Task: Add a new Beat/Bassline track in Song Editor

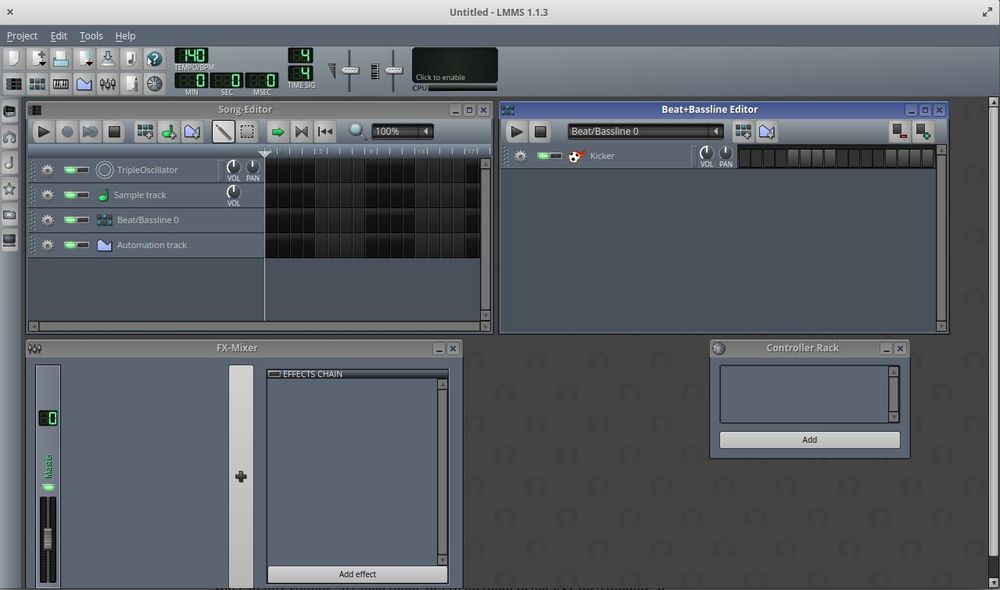Action: click(x=145, y=131)
